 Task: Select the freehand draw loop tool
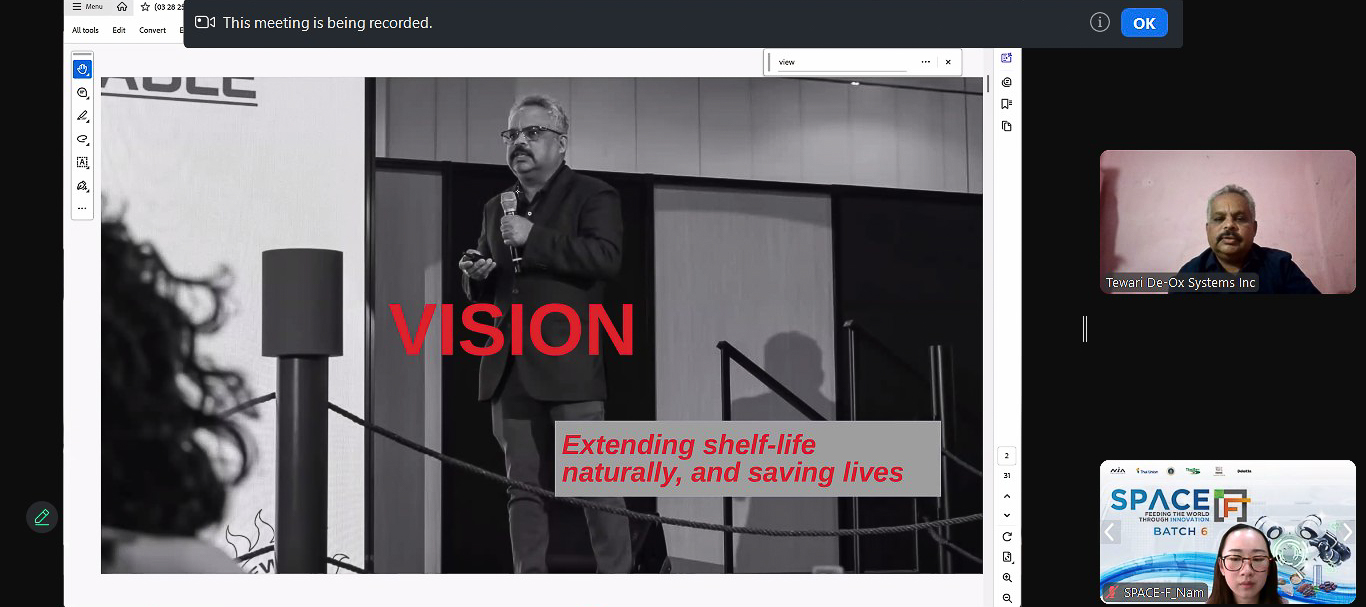82,139
